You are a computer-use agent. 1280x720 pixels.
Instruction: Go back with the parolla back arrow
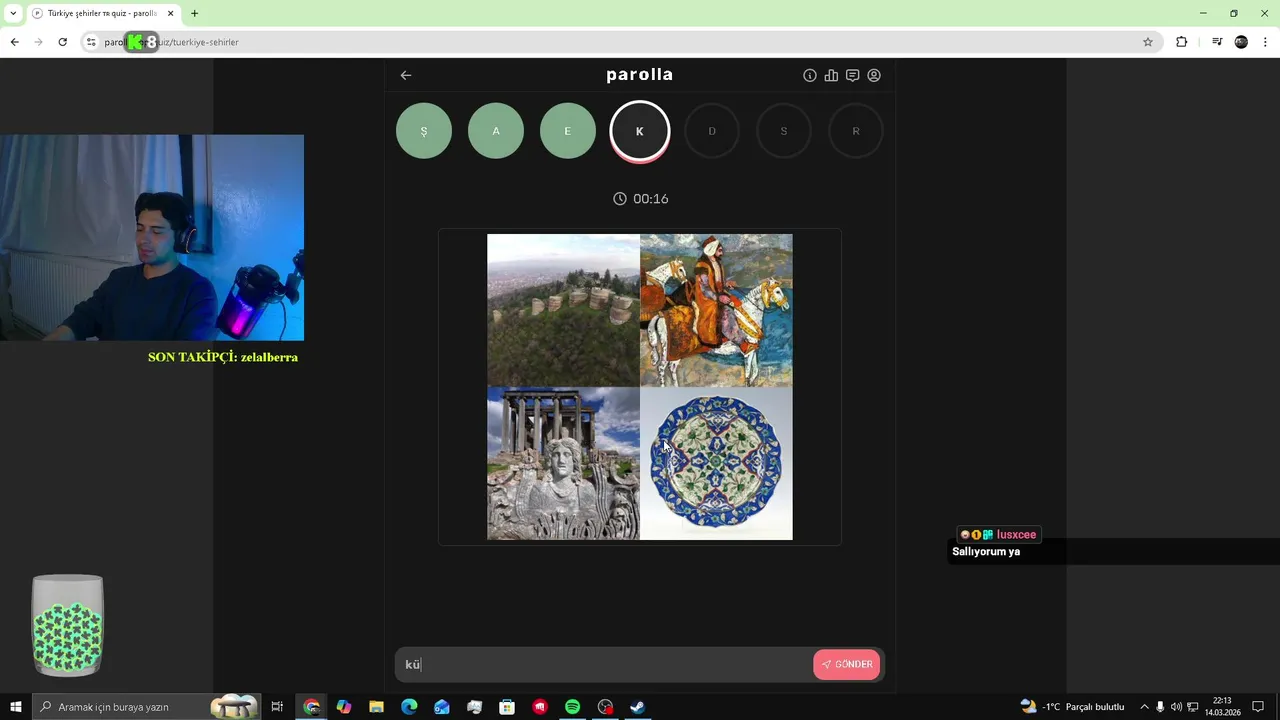[x=405, y=75]
